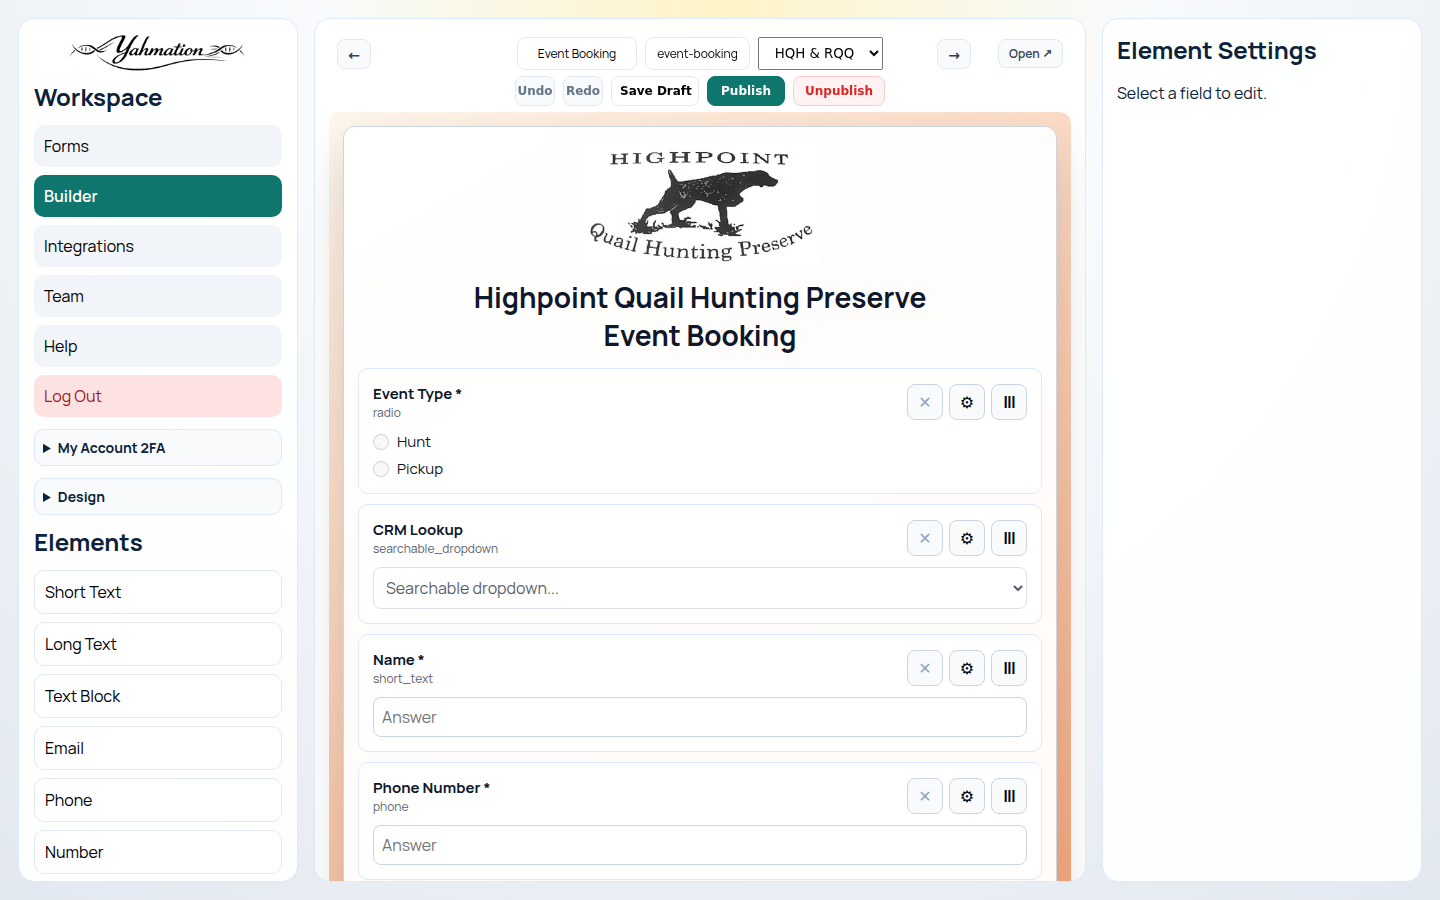Switch to the Integrations section

click(157, 246)
